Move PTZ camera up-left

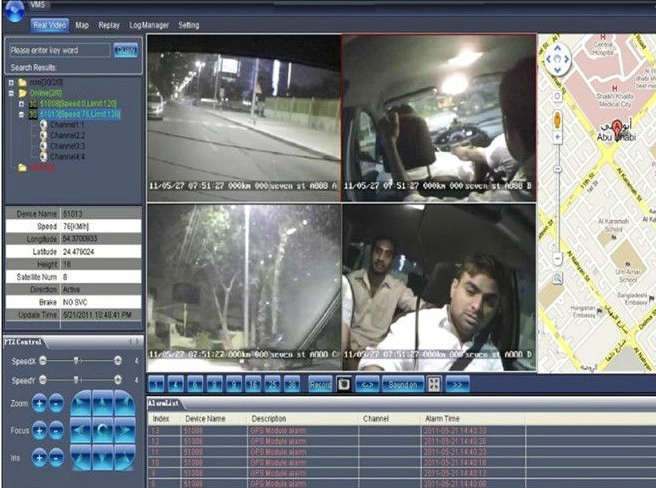81,403
